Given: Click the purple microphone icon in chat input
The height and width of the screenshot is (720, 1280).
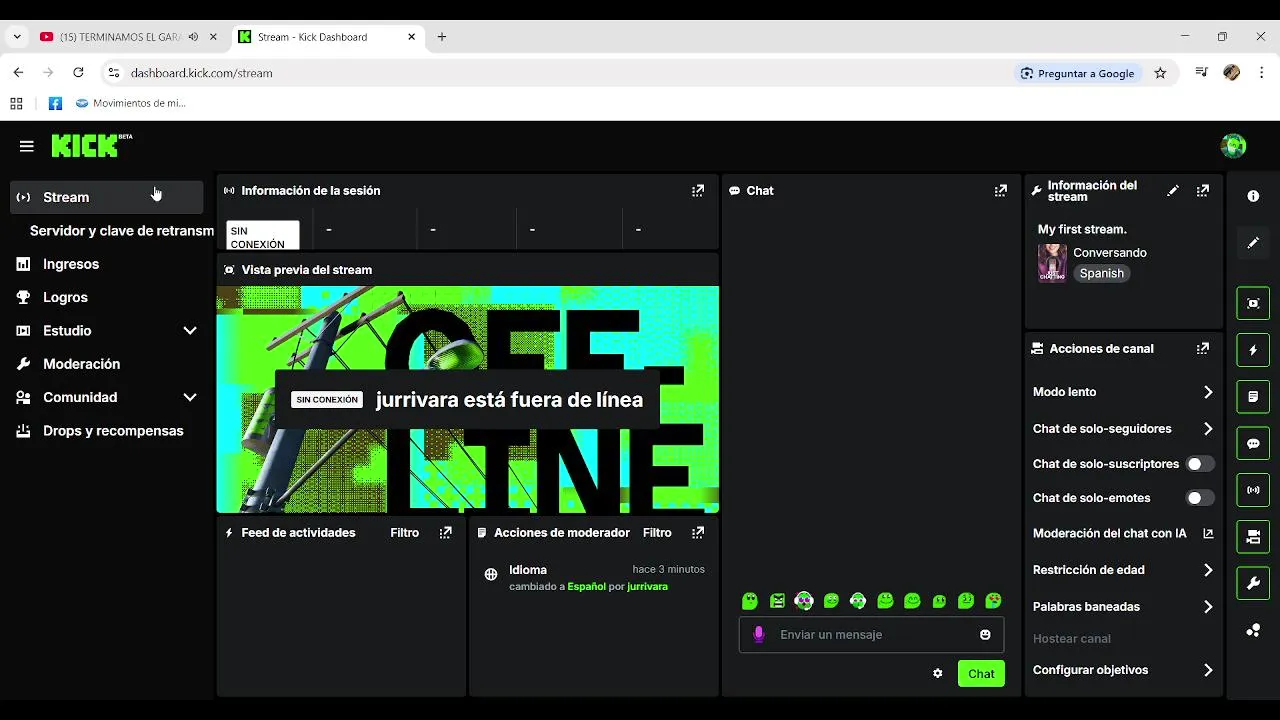Looking at the screenshot, I should point(759,634).
